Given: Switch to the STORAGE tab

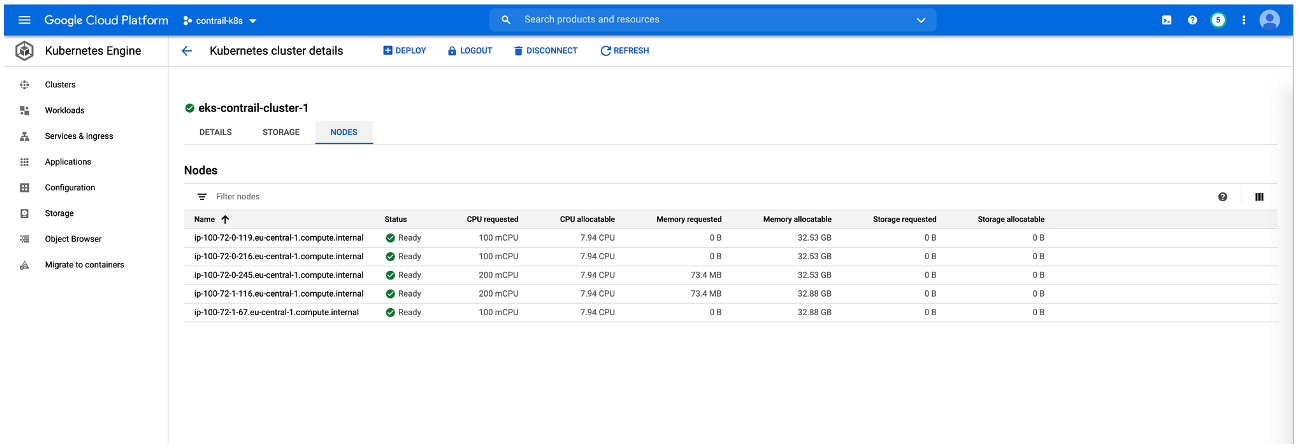Looking at the screenshot, I should tap(281, 132).
